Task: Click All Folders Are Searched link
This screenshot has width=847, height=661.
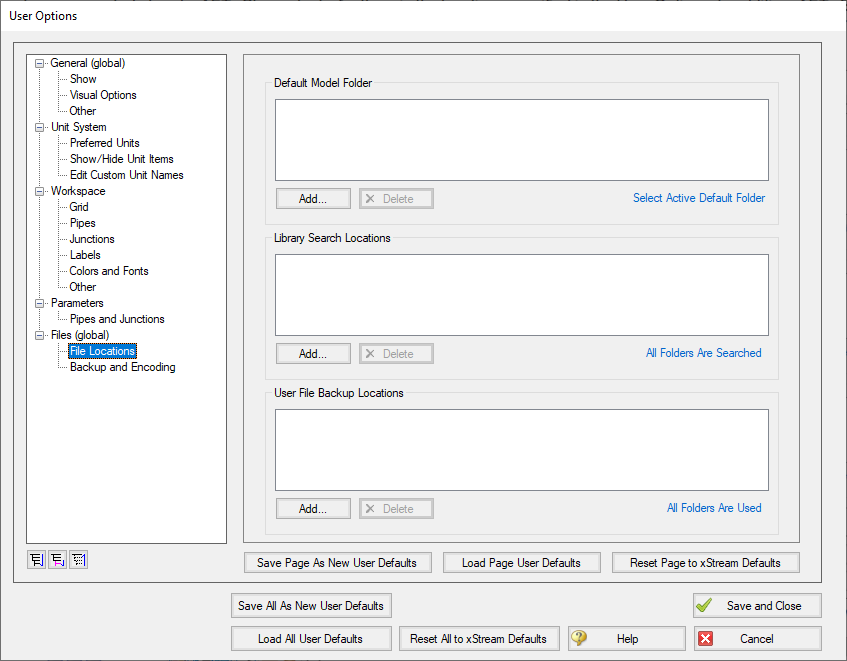Action: [703, 353]
